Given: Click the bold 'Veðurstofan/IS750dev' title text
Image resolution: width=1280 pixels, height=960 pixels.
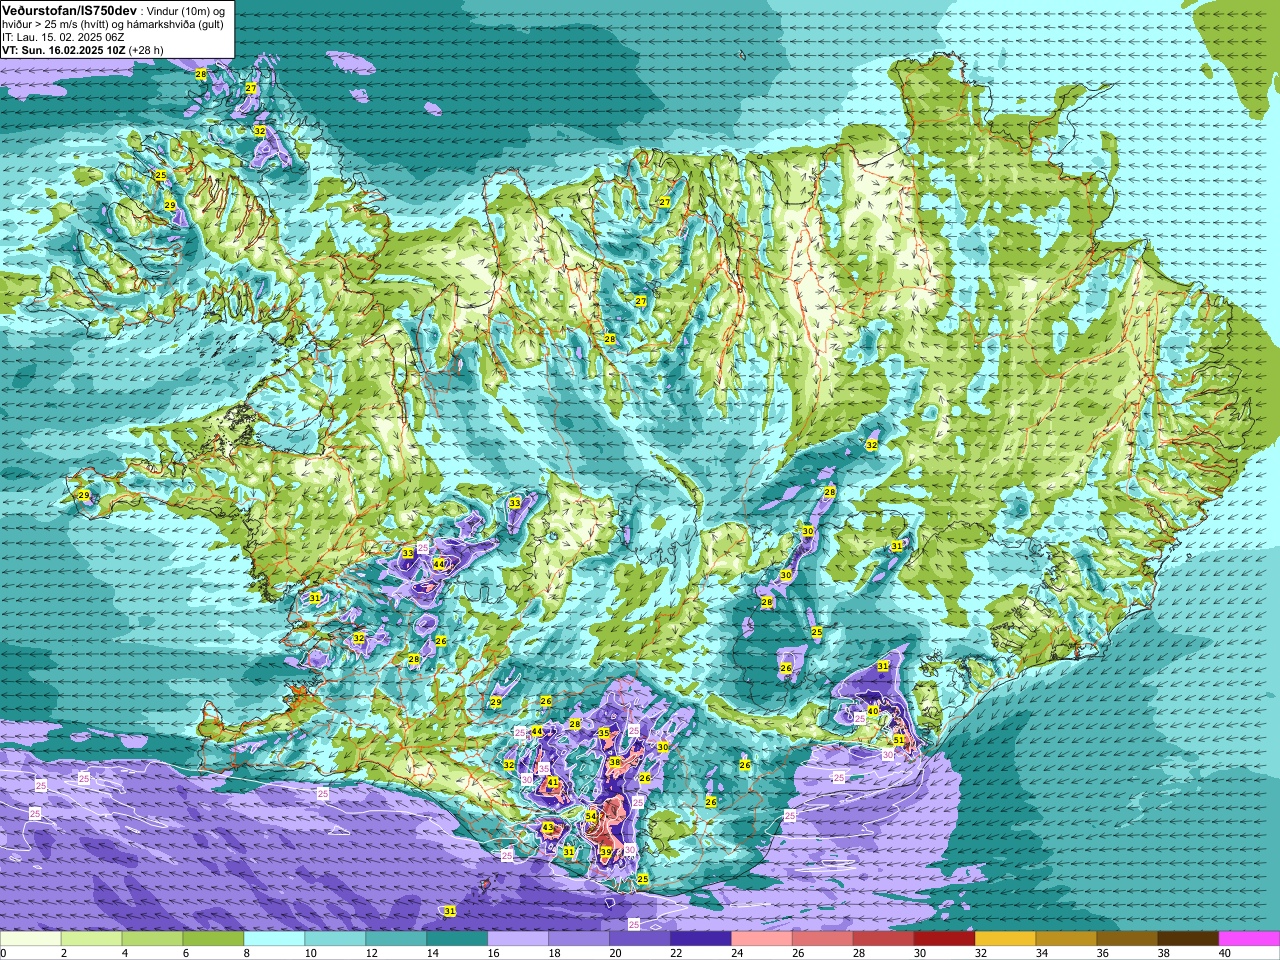Looking at the screenshot, I should pos(70,9).
